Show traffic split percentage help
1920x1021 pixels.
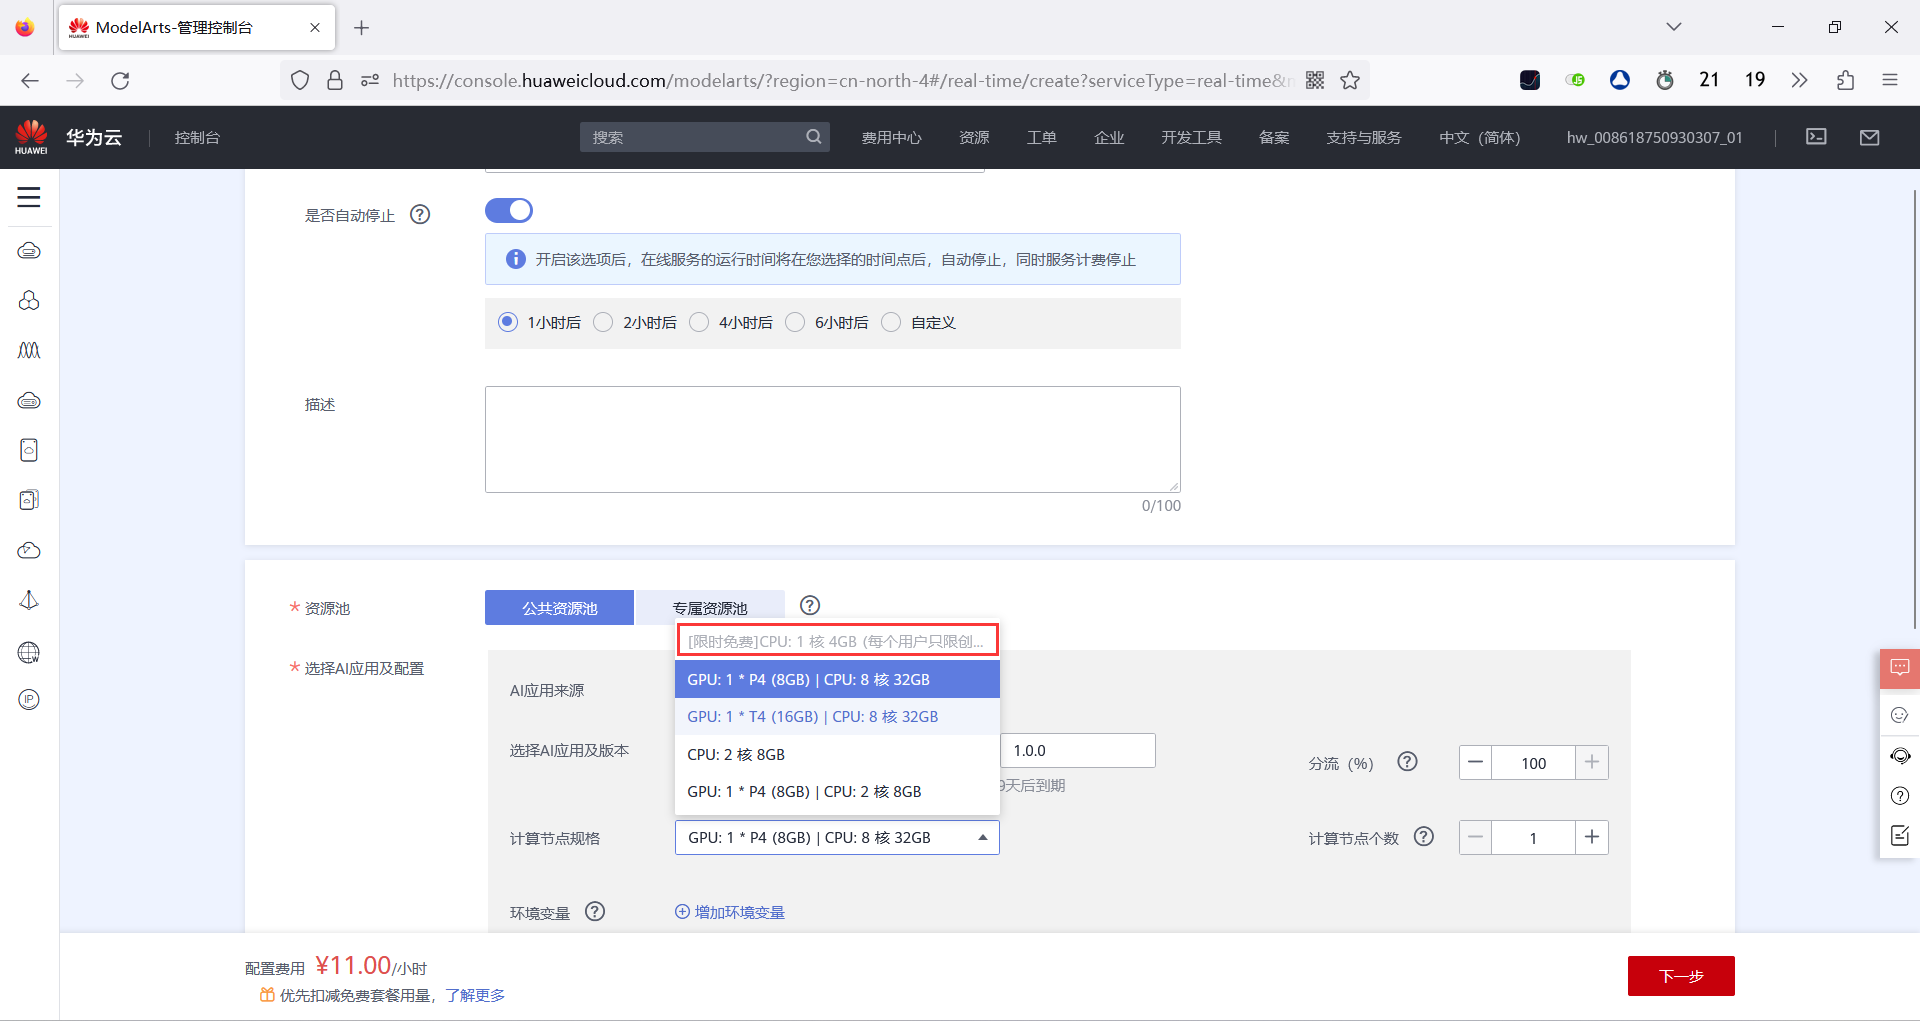coord(1407,762)
